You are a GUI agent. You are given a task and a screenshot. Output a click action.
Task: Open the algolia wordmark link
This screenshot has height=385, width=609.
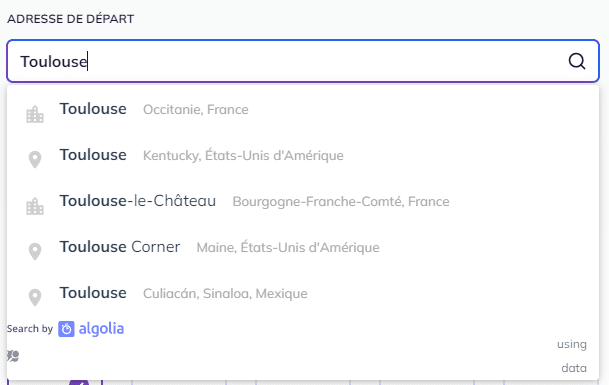point(101,329)
